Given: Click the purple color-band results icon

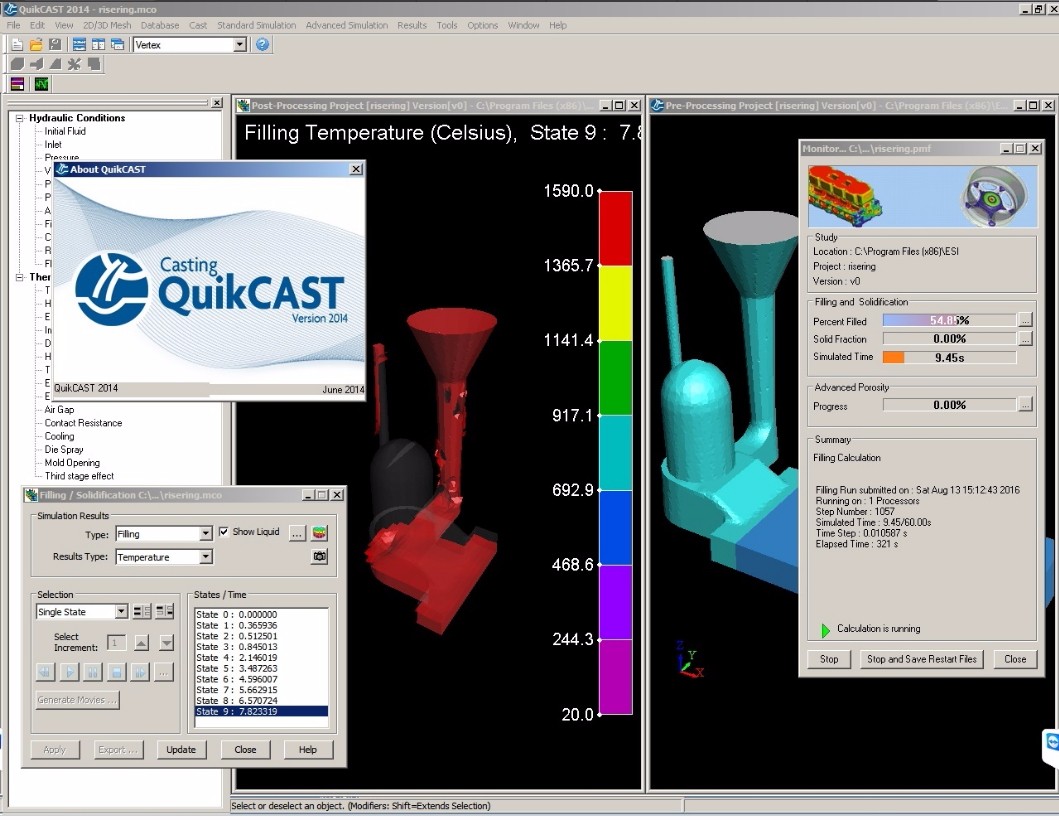Looking at the screenshot, I should pos(17,84).
